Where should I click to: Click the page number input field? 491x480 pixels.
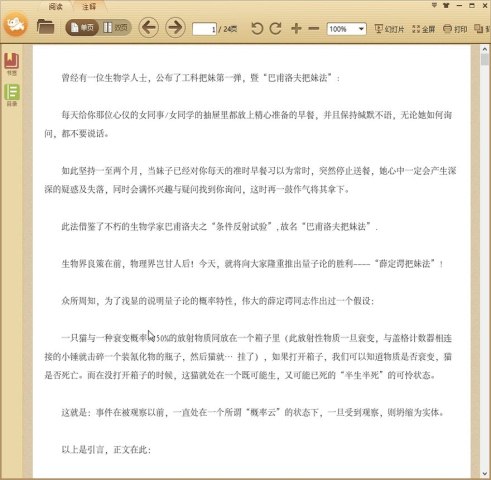204,29
